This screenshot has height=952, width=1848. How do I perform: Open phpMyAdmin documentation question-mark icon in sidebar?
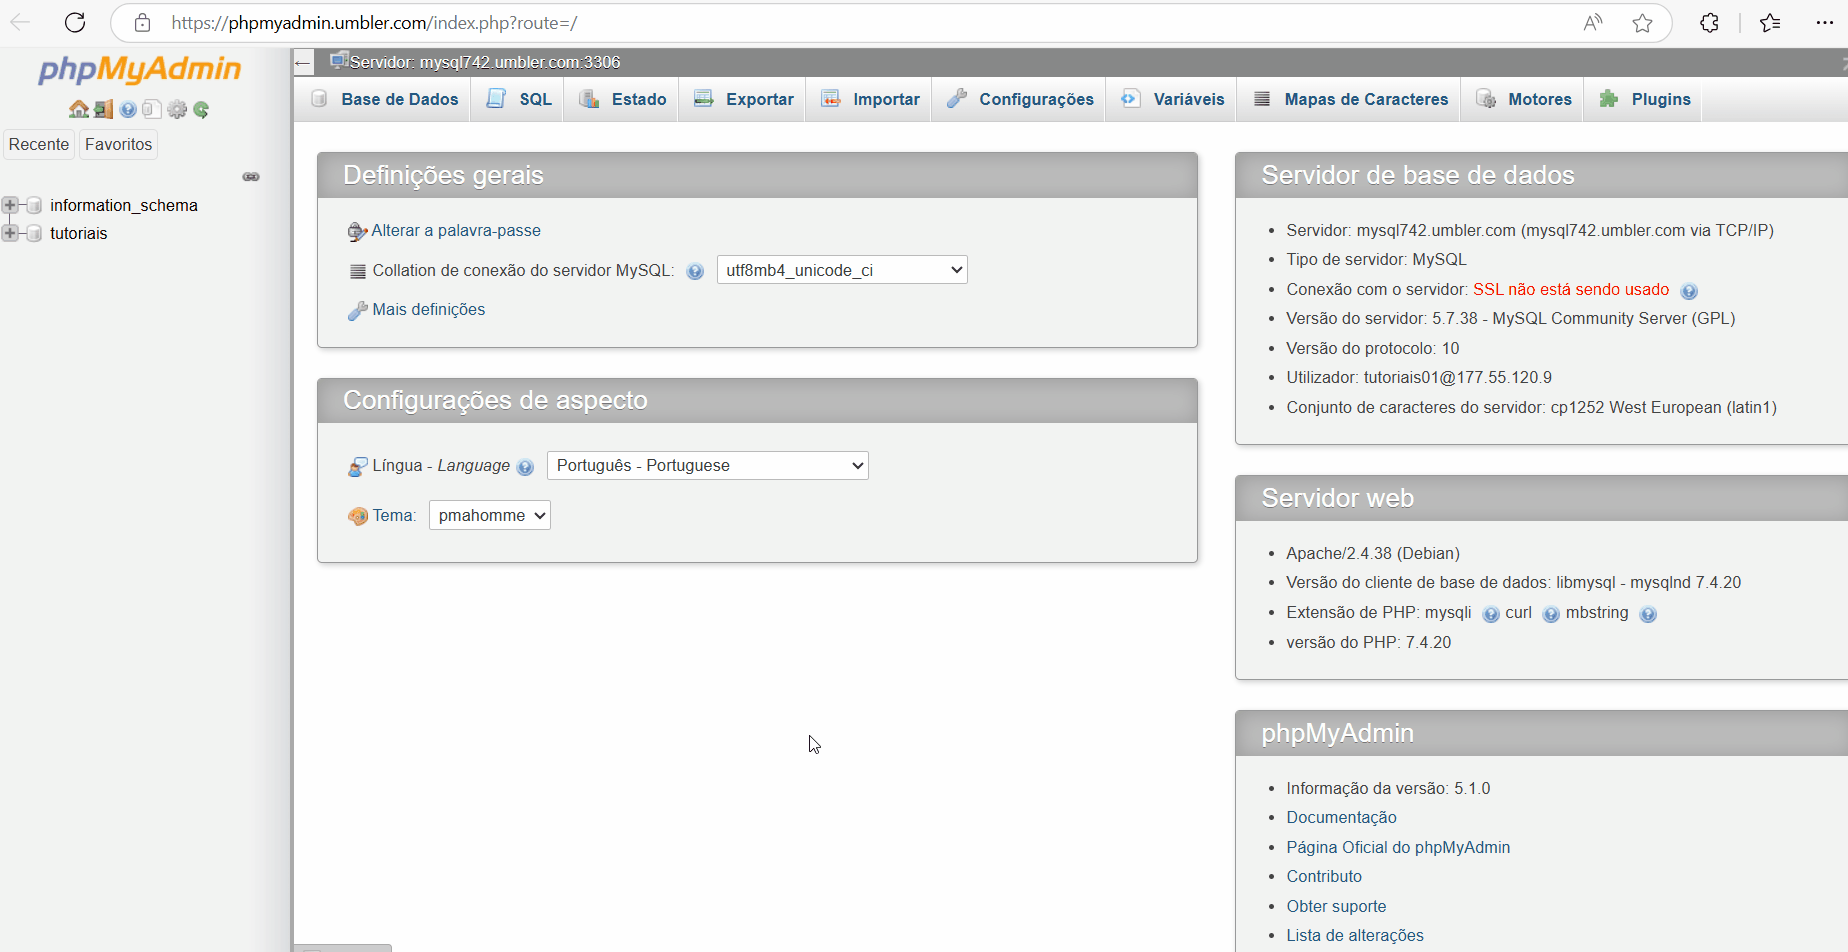128,109
